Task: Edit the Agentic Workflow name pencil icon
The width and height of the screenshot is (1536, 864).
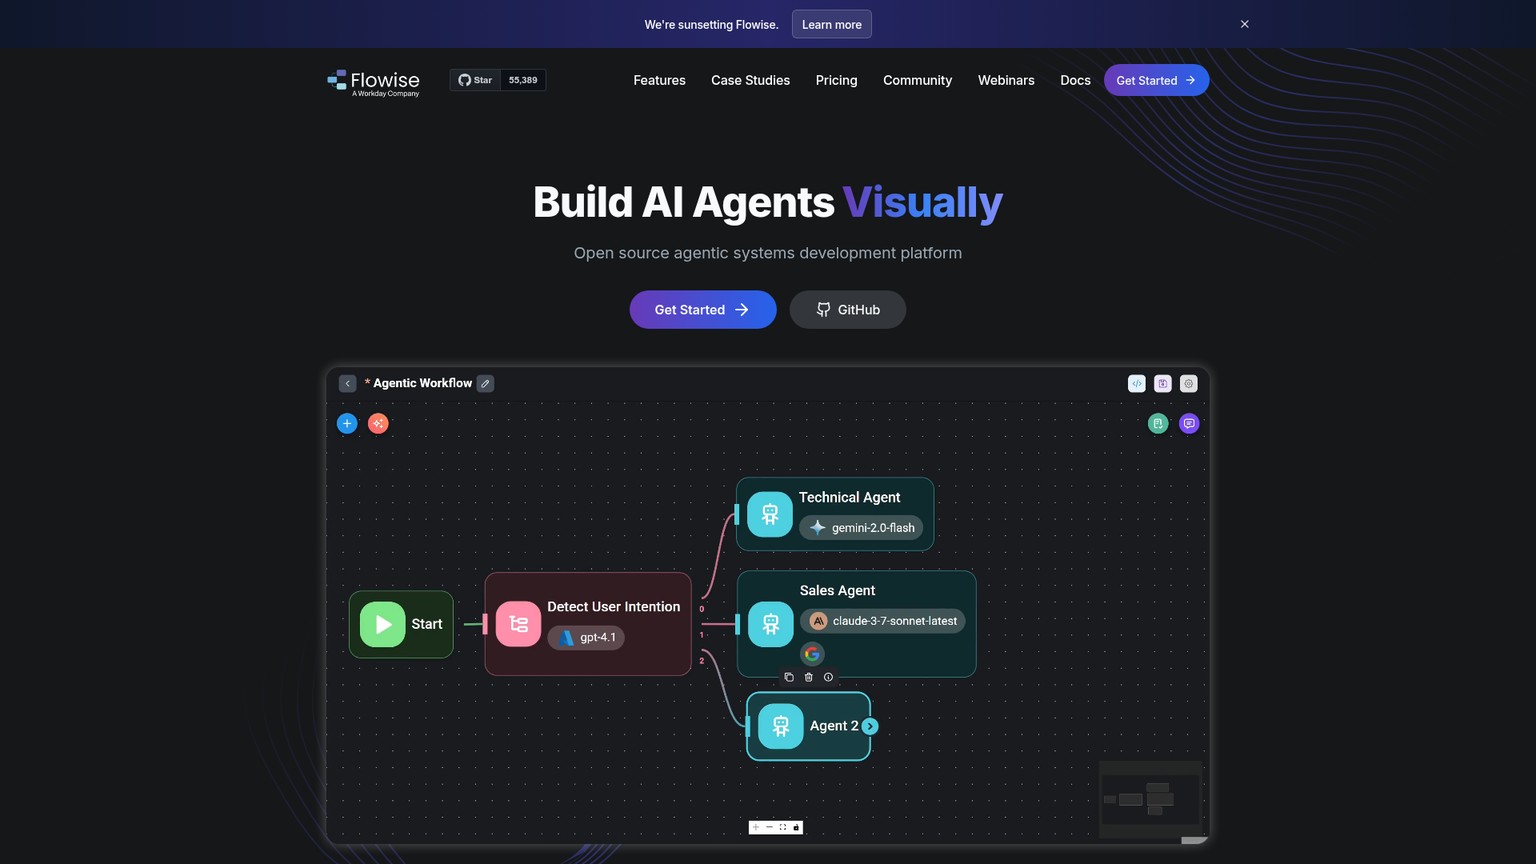Action: [485, 383]
